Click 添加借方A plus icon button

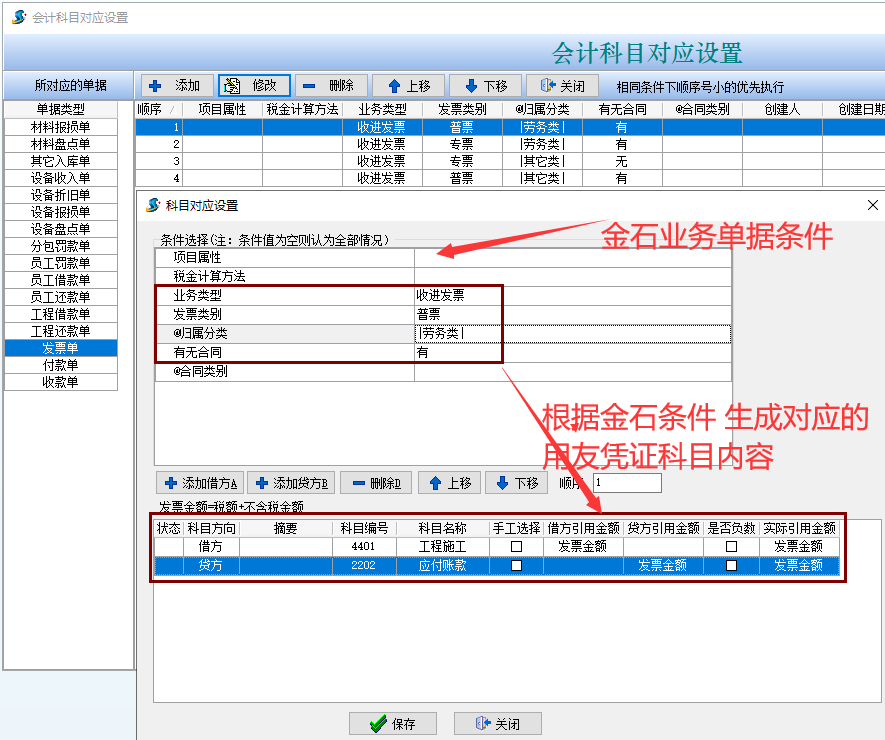point(171,483)
